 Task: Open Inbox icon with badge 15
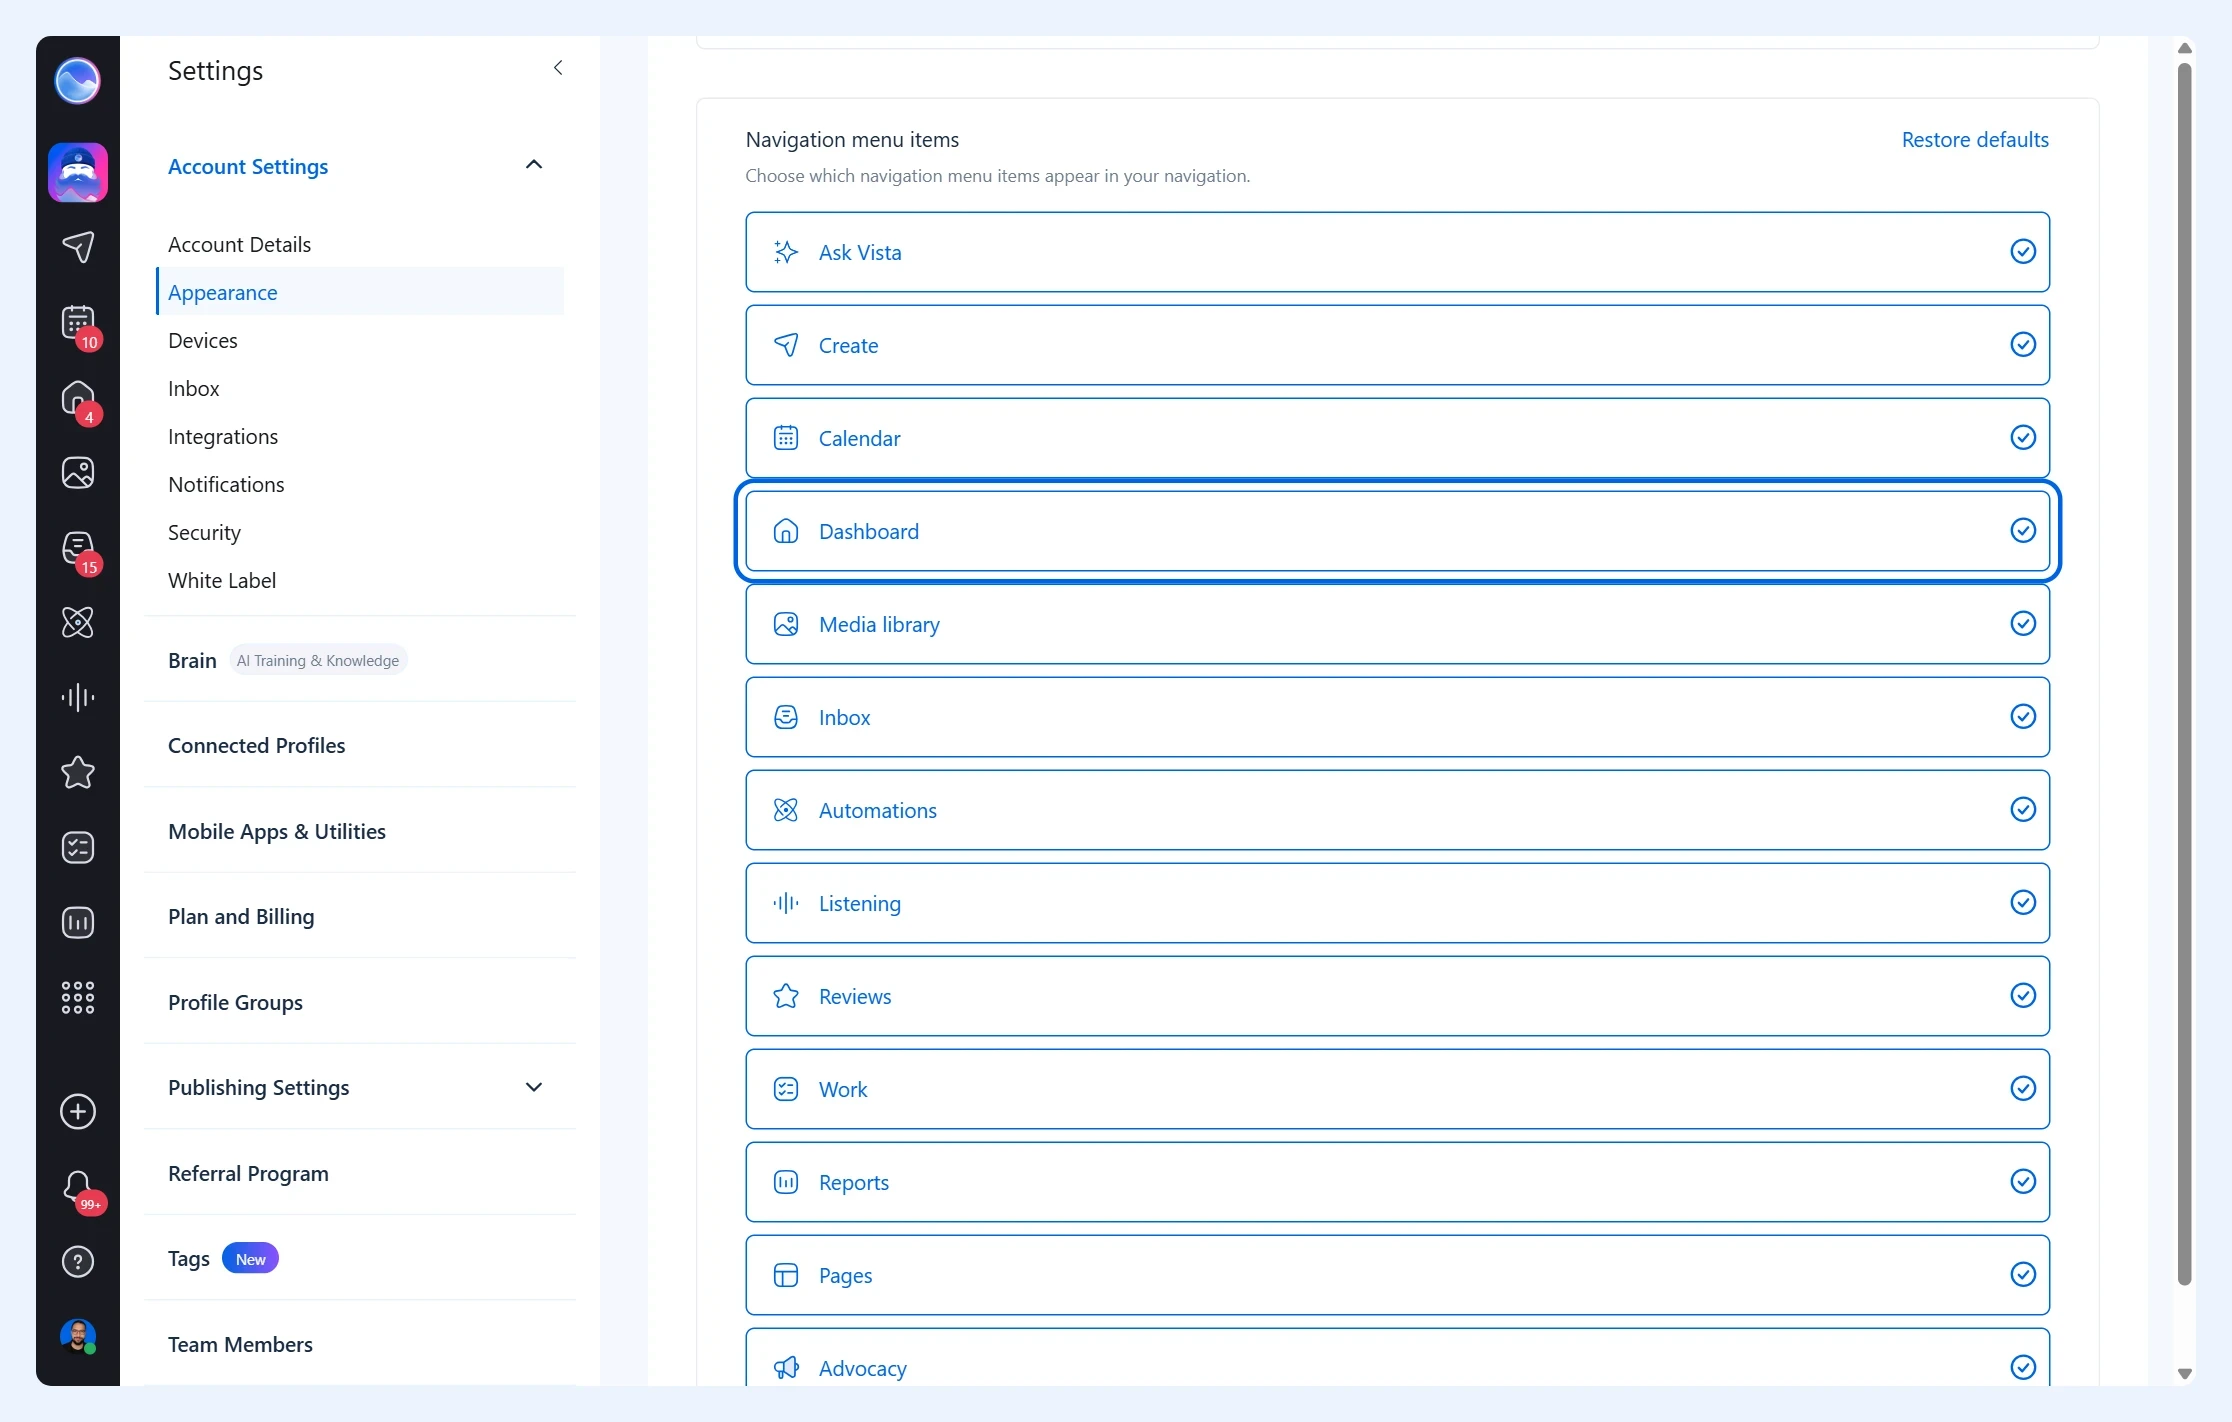click(x=78, y=548)
